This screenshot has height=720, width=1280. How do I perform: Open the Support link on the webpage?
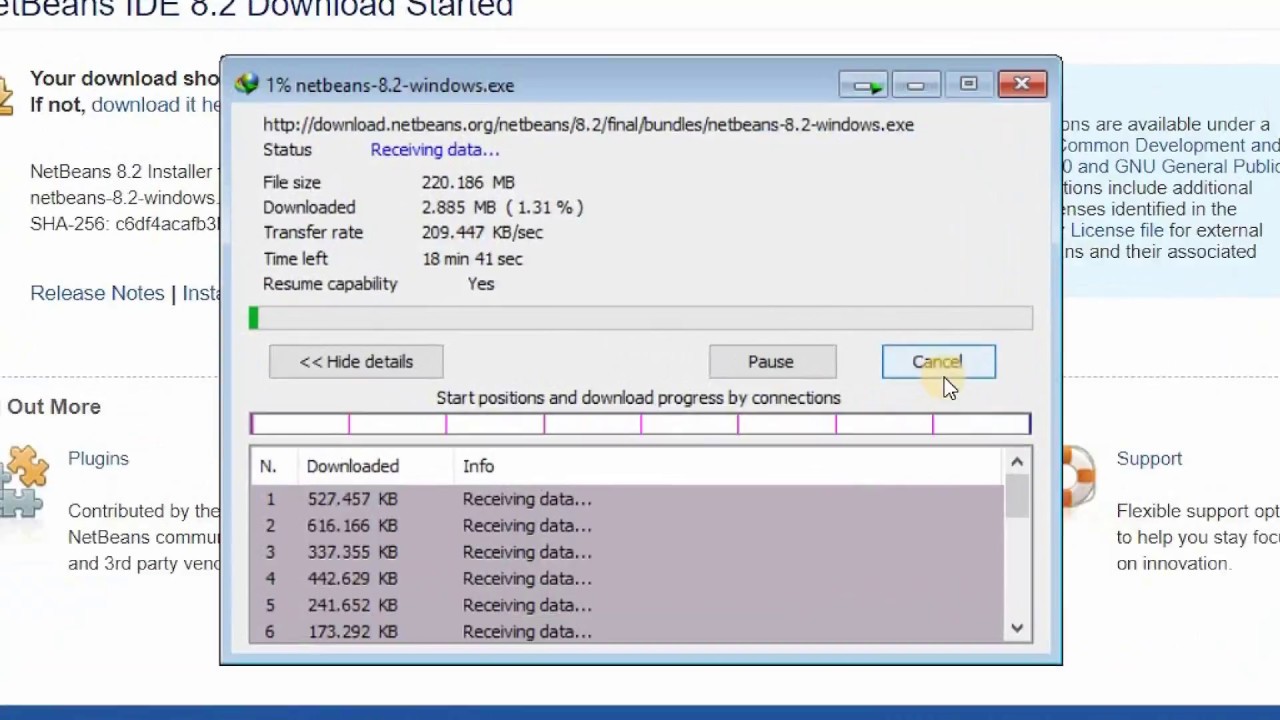pyautogui.click(x=1149, y=458)
